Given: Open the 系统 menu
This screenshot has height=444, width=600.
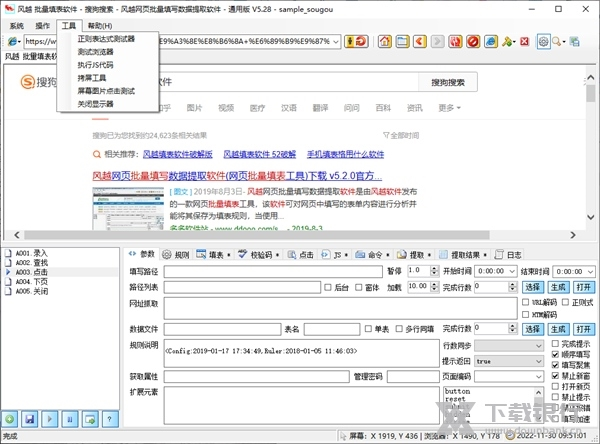Looking at the screenshot, I should point(16,26).
